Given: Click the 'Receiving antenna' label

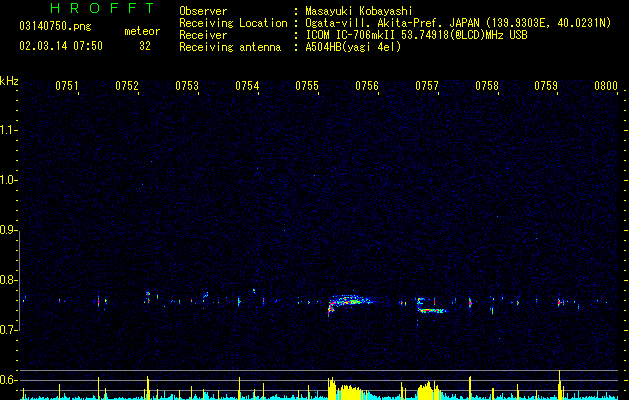Looking at the screenshot, I should 230,47.
